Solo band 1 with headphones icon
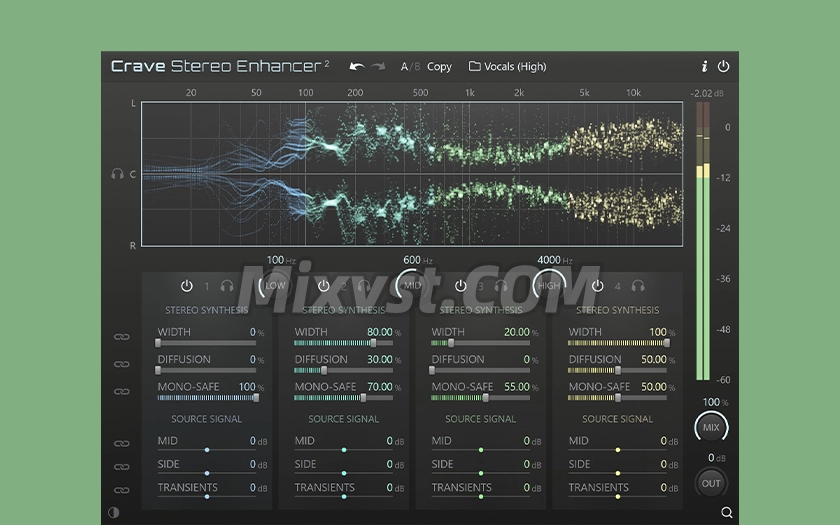 coord(227,286)
